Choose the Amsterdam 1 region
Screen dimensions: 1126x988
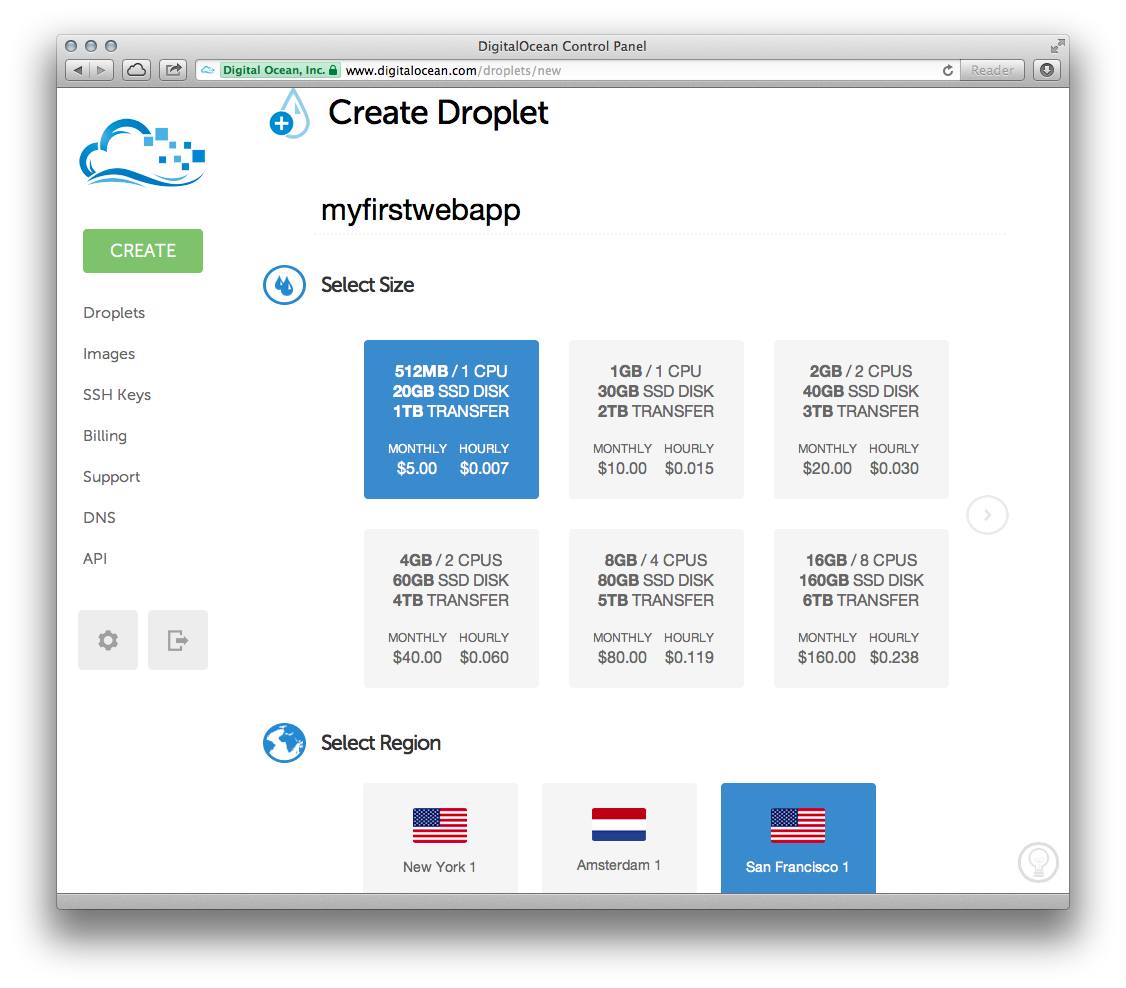coord(619,838)
